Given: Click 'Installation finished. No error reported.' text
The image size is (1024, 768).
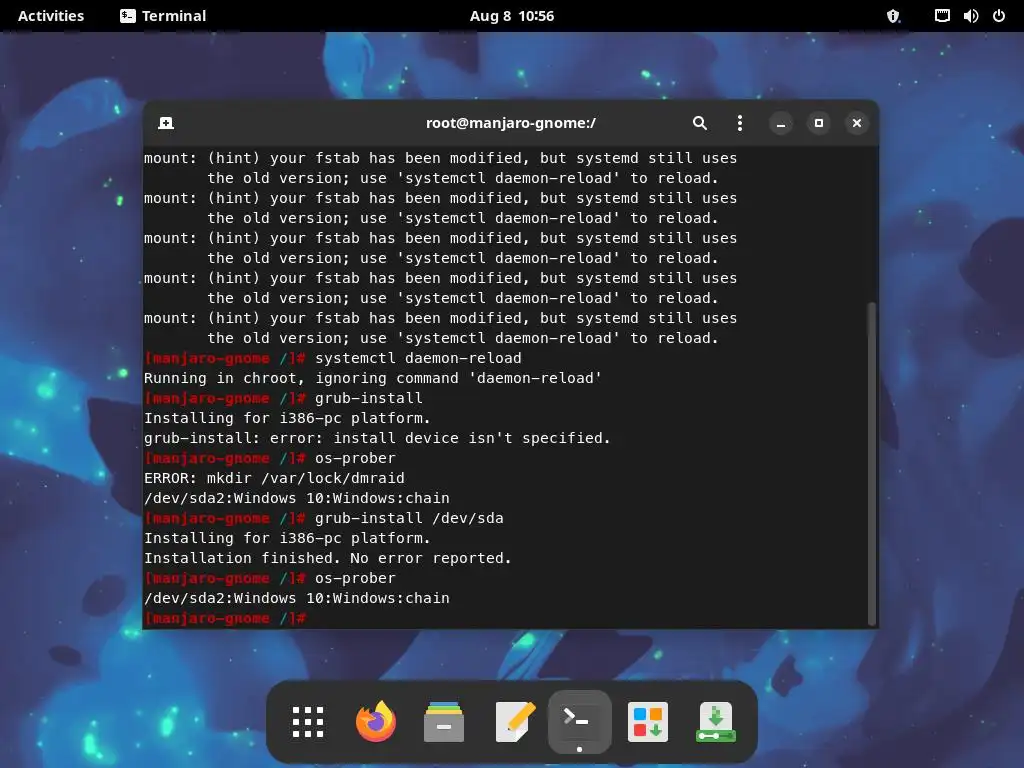Looking at the screenshot, I should pos(327,558).
